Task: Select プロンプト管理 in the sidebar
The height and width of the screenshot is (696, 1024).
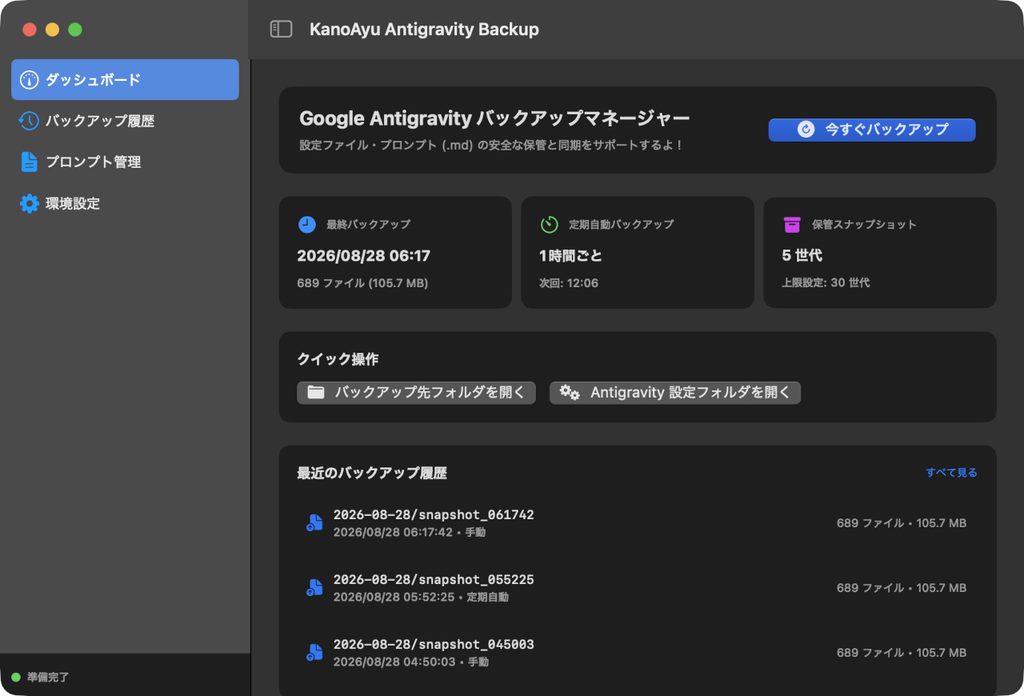Action: tap(125, 162)
